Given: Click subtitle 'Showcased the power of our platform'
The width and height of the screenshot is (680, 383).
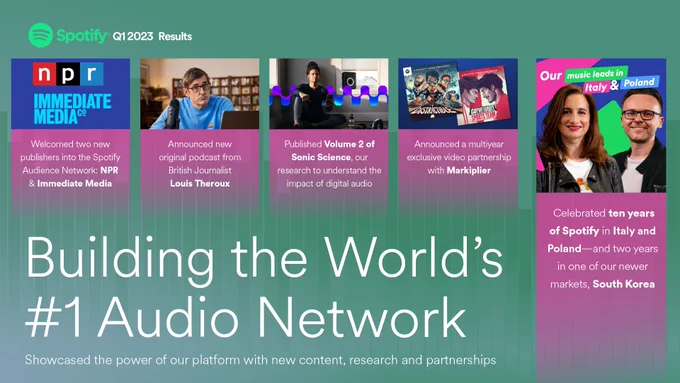Looking at the screenshot, I should tap(132, 360).
